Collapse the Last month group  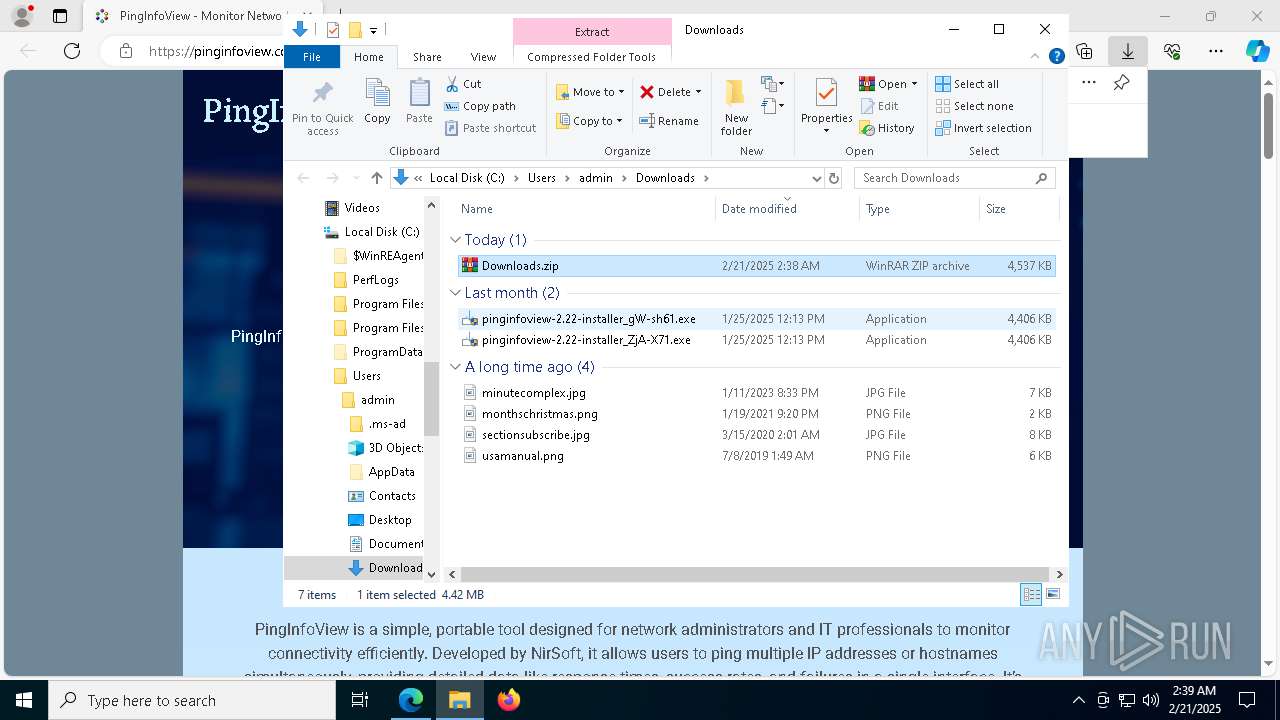(456, 293)
